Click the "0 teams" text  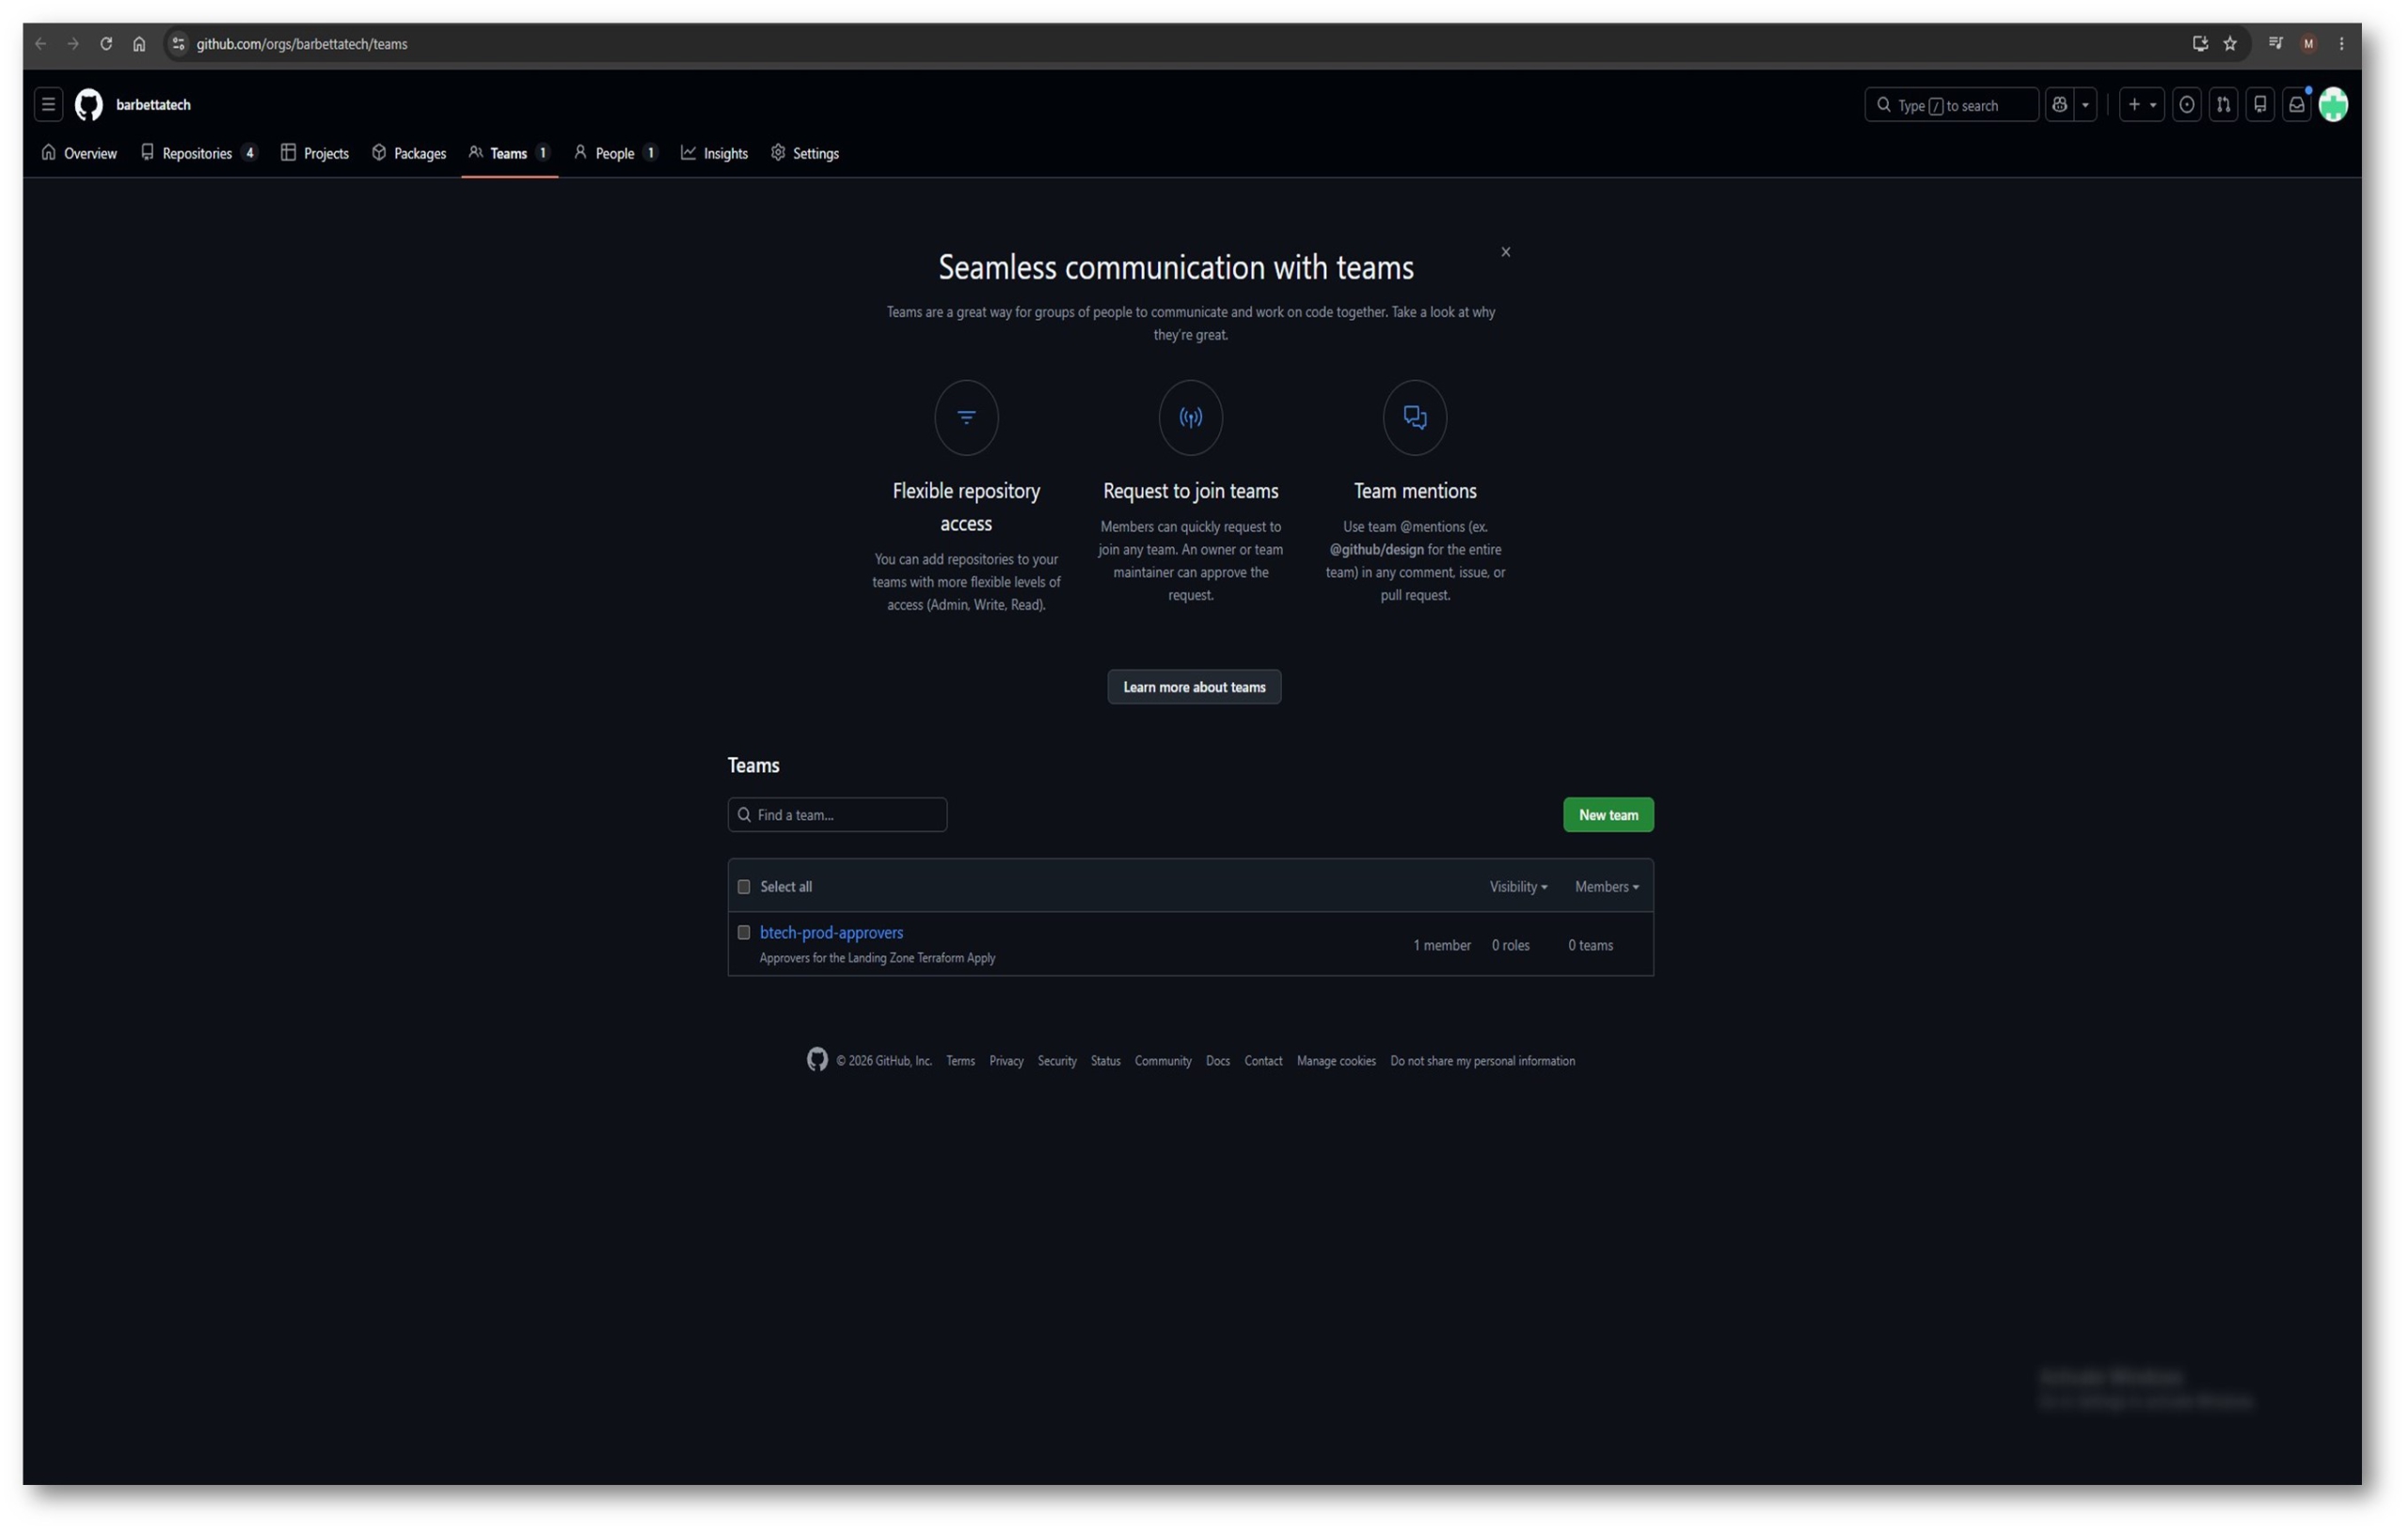[x=1590, y=945]
